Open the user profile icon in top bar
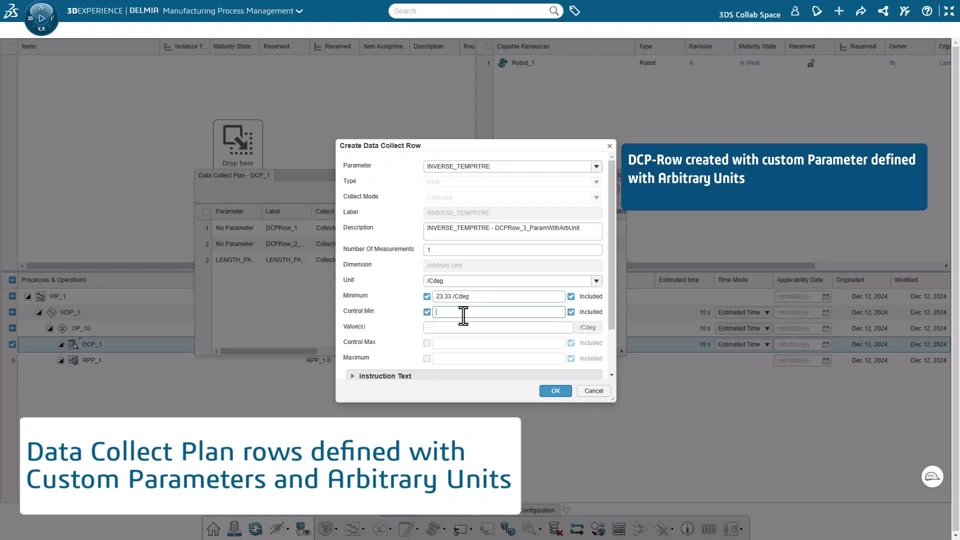This screenshot has height=540, width=960. [795, 11]
